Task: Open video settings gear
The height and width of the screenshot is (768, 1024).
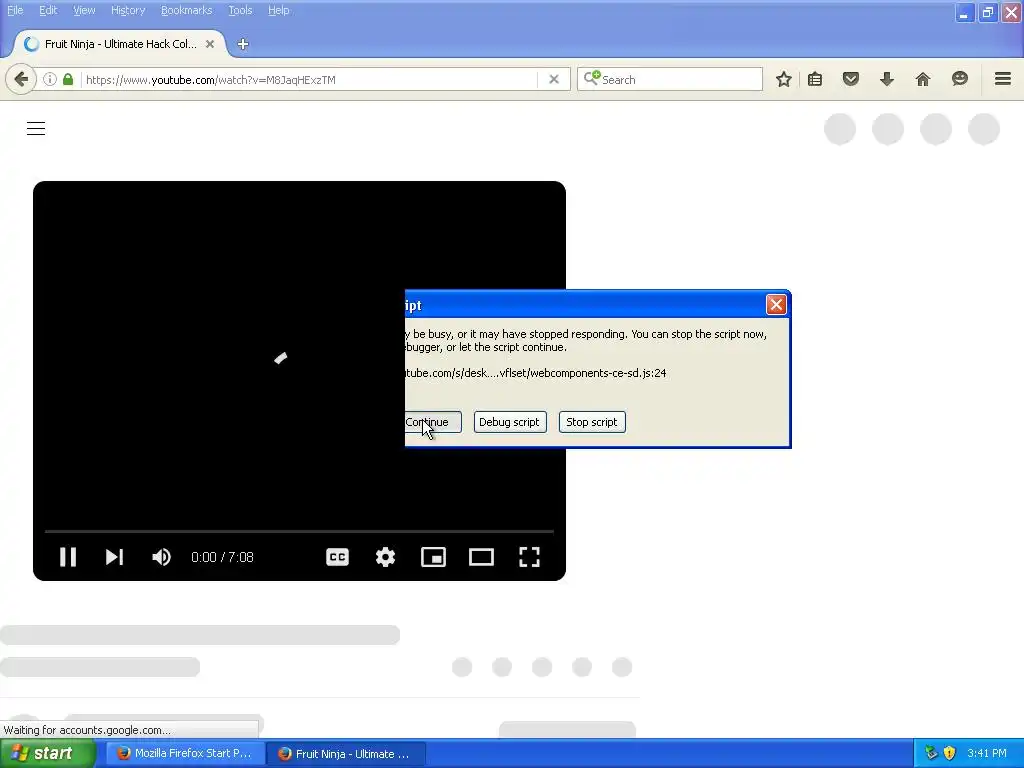Action: click(x=385, y=557)
